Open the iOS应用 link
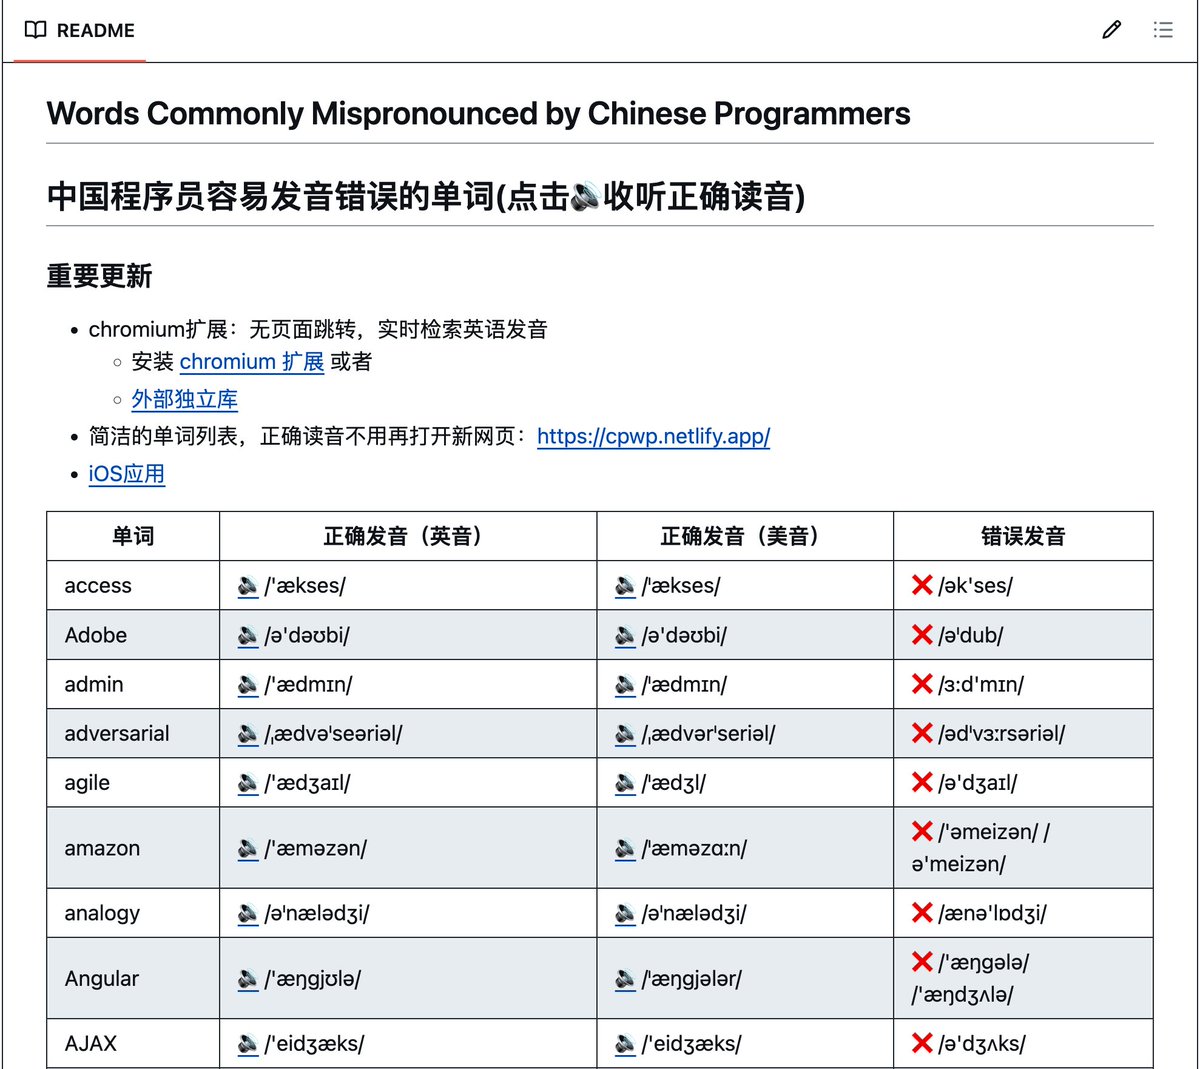 coord(127,474)
